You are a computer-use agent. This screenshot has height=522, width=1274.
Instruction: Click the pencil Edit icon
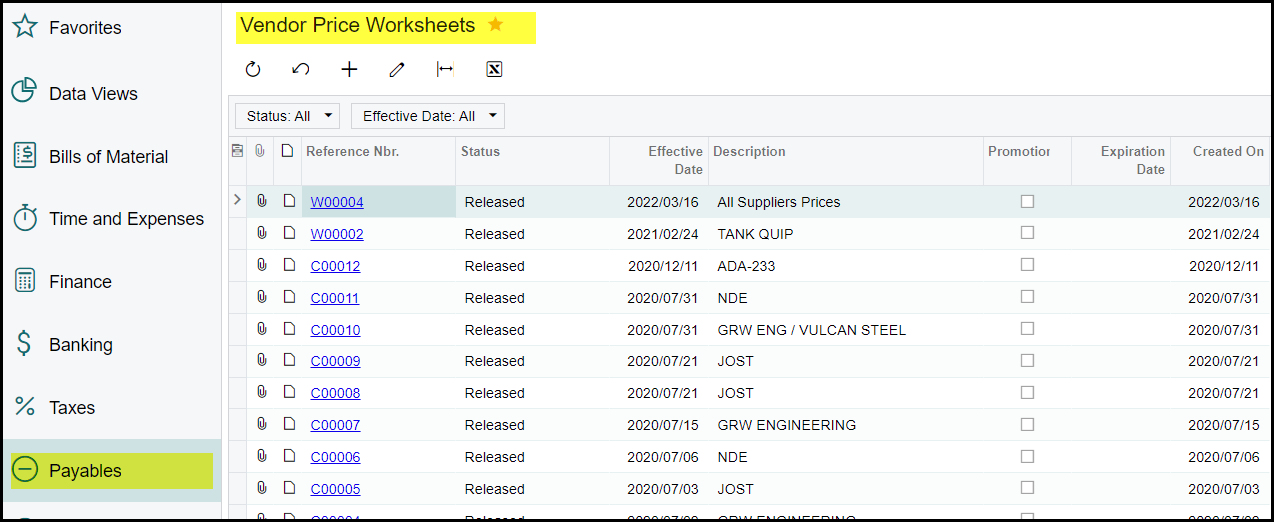(397, 69)
